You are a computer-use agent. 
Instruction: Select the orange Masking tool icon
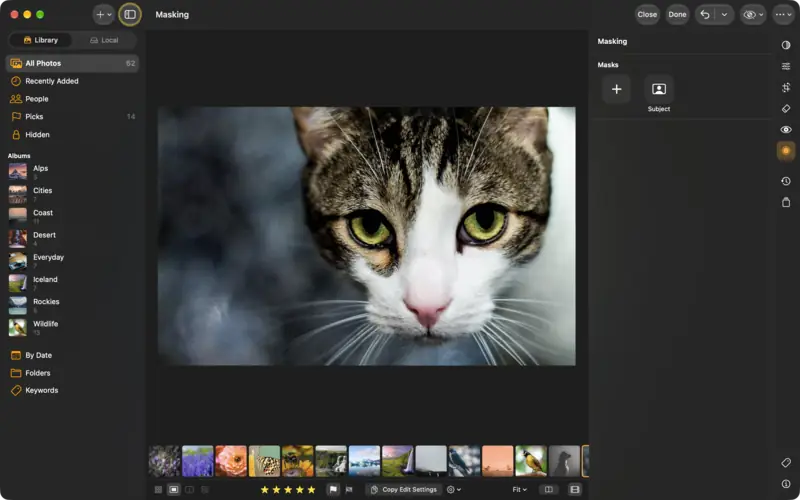click(786, 151)
